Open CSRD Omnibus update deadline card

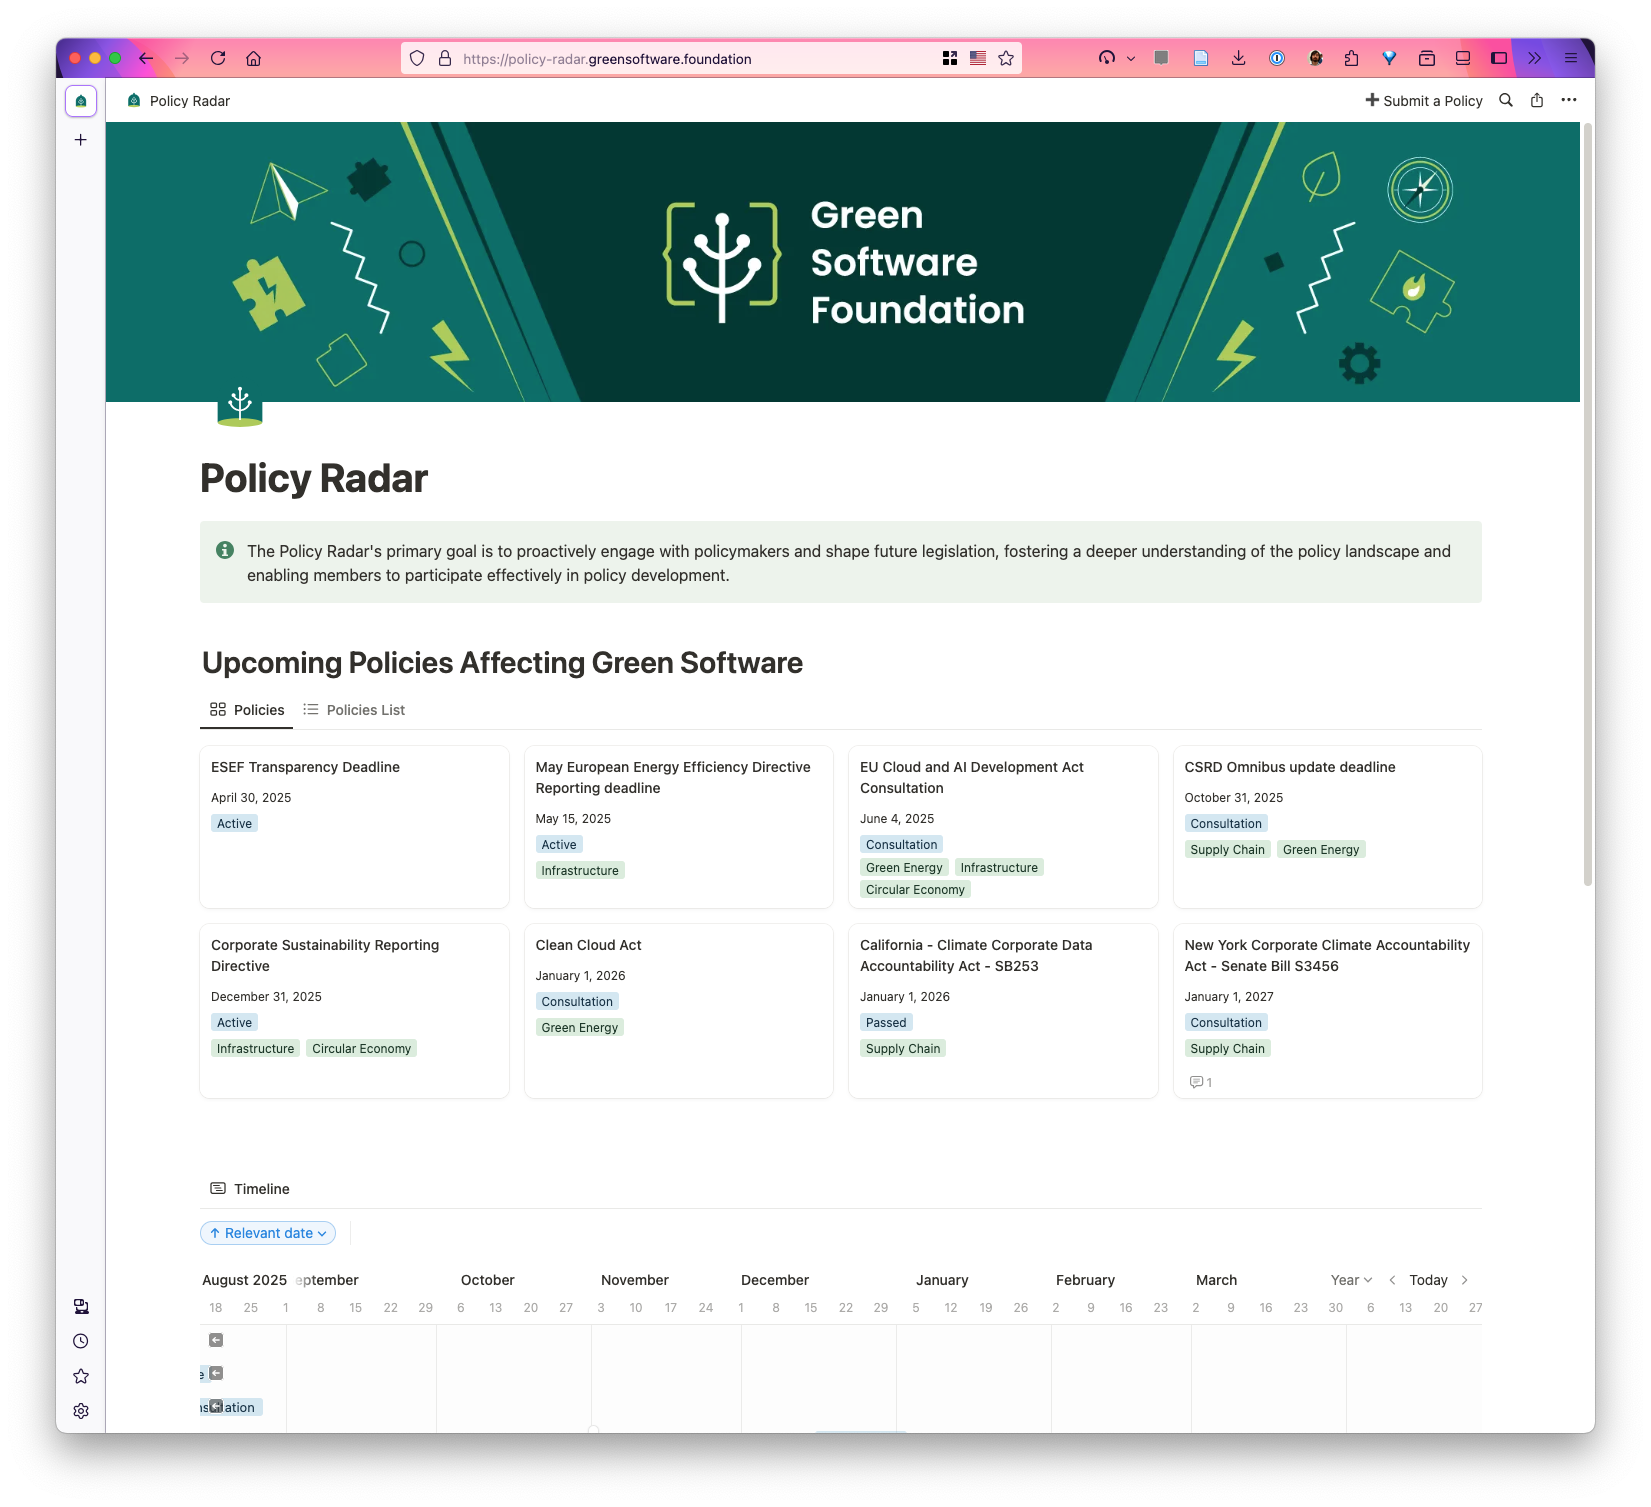click(1328, 826)
